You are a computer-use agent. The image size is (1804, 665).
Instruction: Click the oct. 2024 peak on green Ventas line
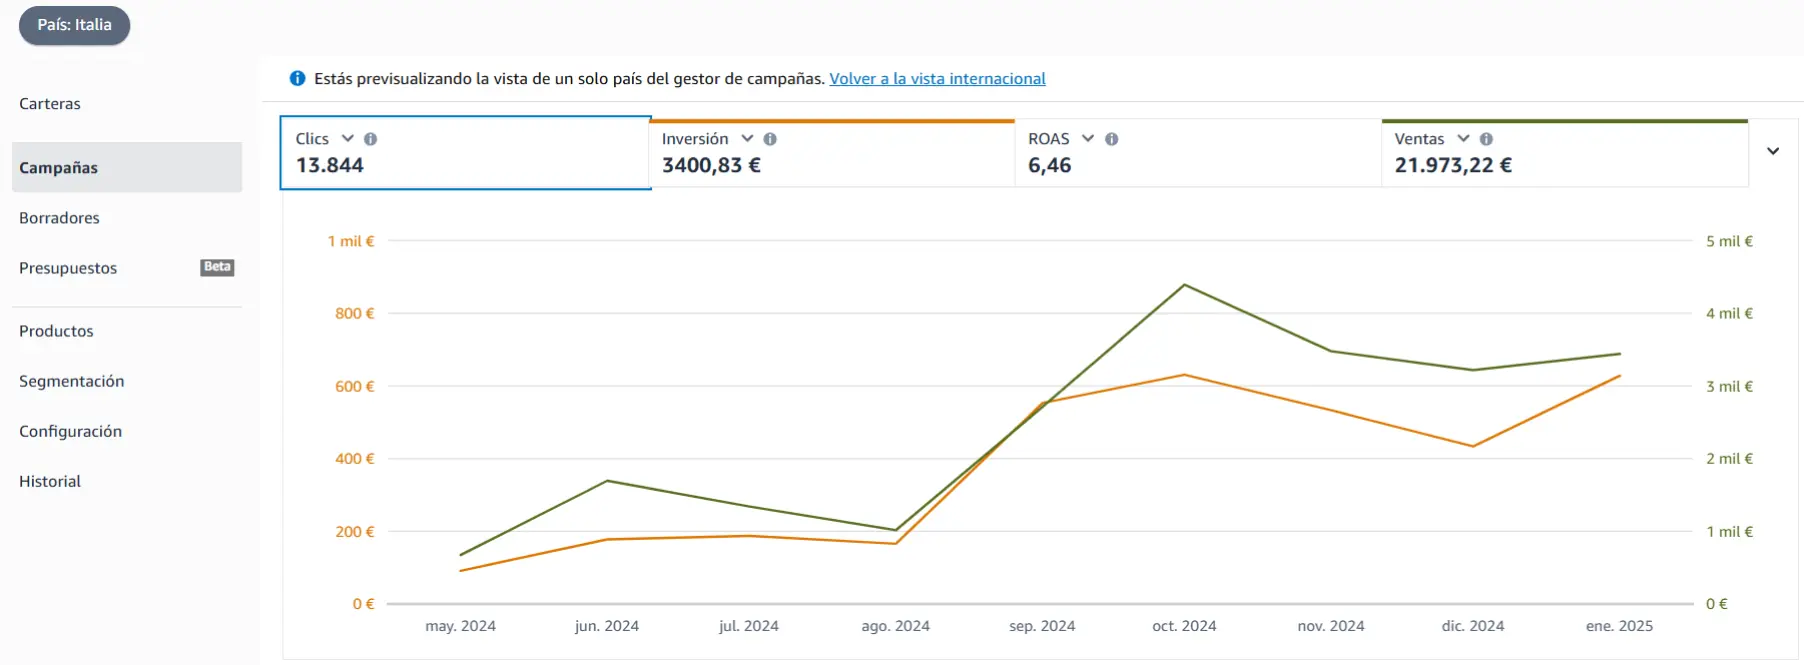click(x=1185, y=285)
